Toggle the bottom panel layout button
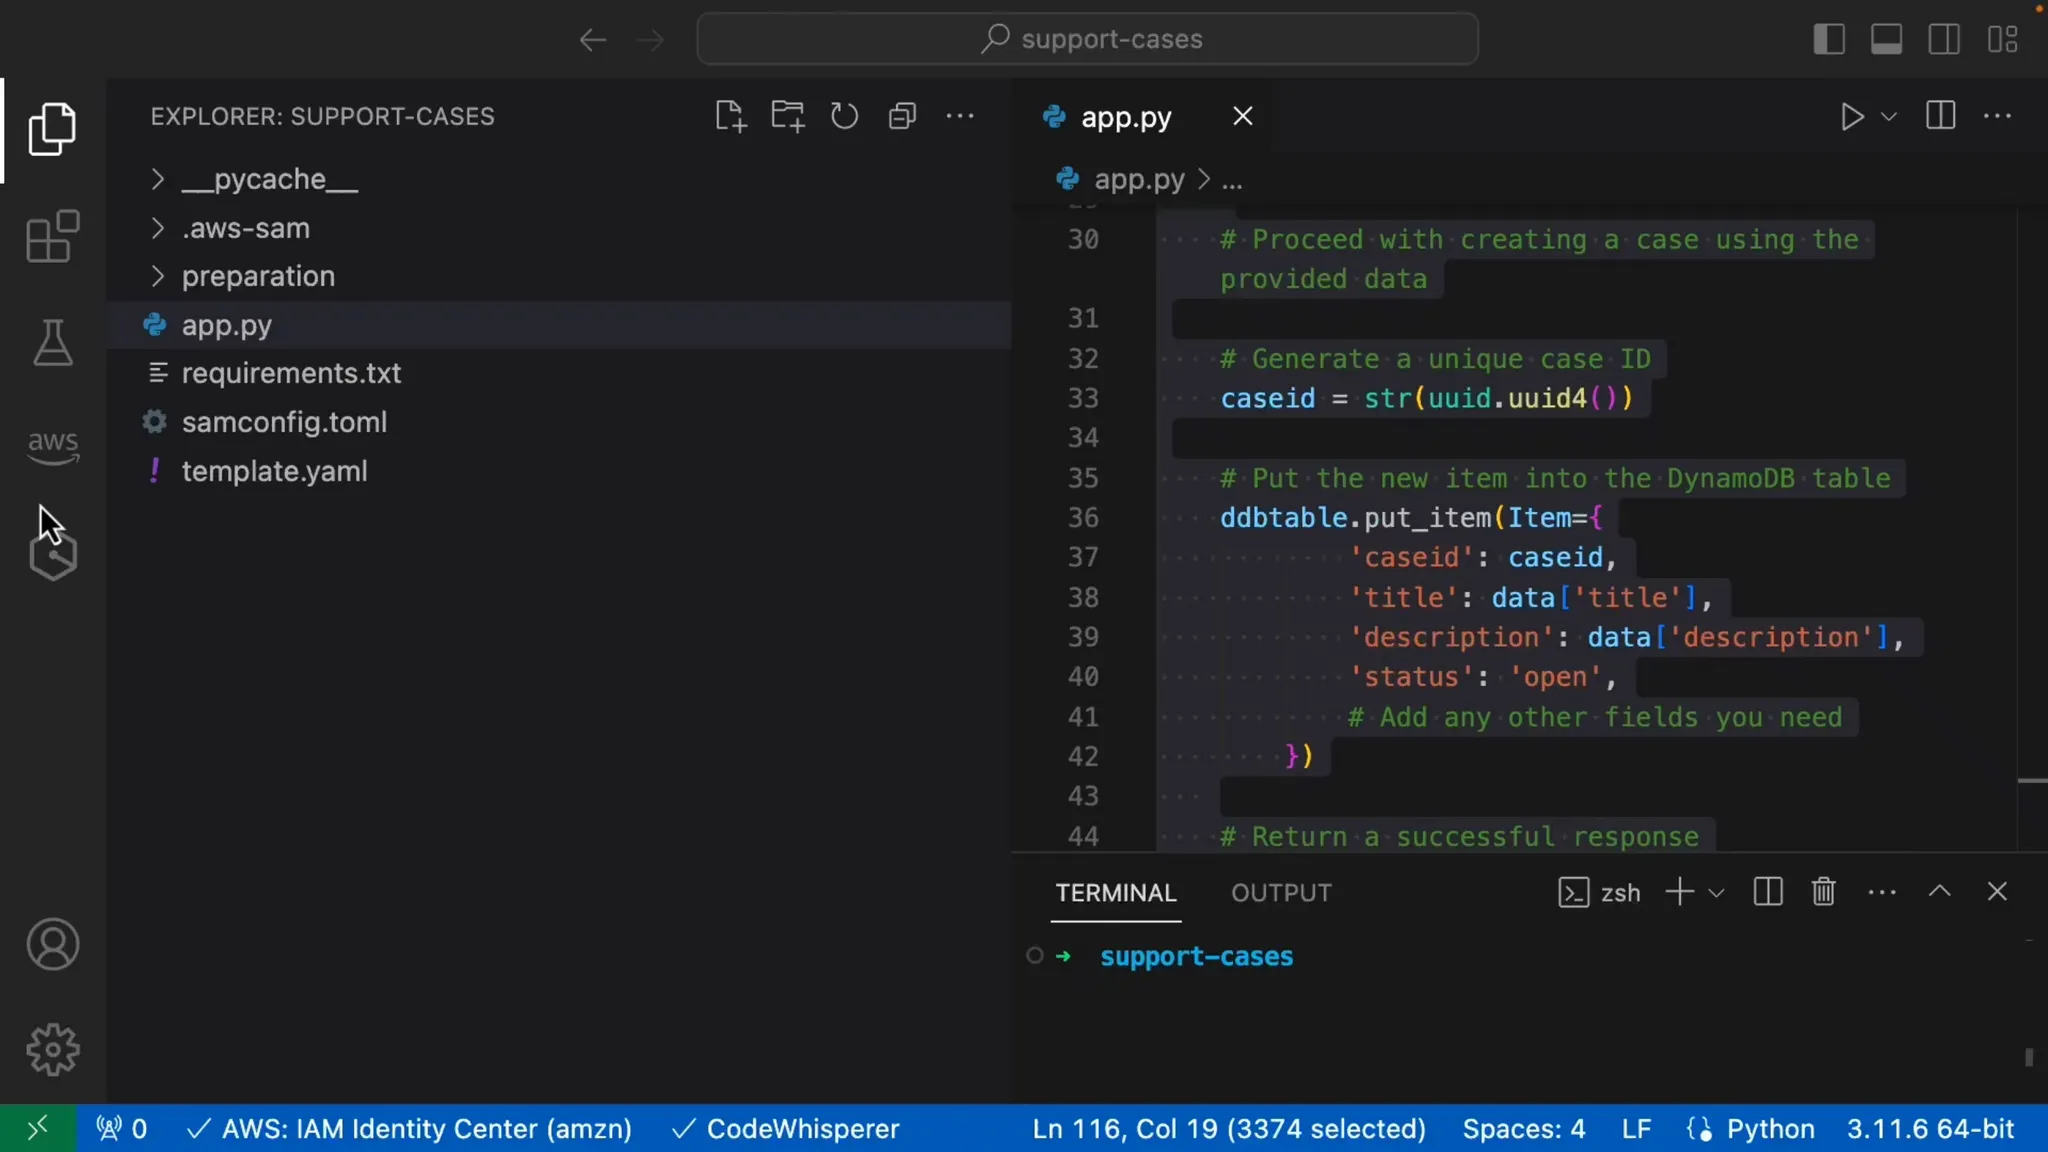Image resolution: width=2048 pixels, height=1152 pixels. 1886,39
